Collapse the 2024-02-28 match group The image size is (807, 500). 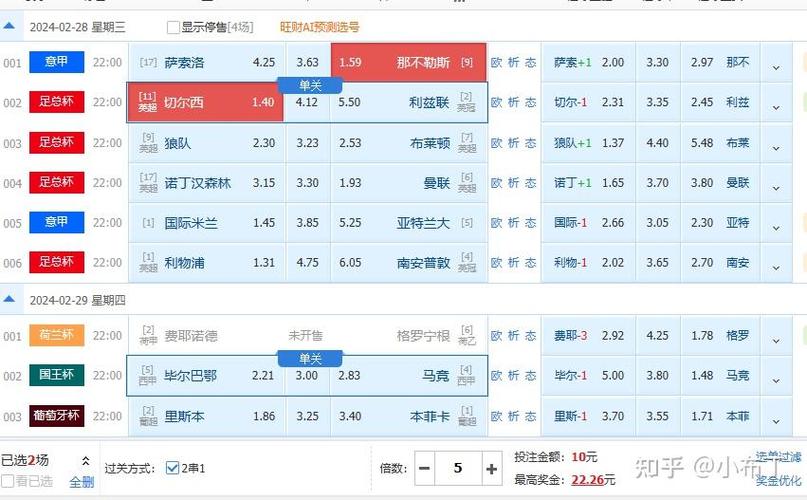coord(9,26)
